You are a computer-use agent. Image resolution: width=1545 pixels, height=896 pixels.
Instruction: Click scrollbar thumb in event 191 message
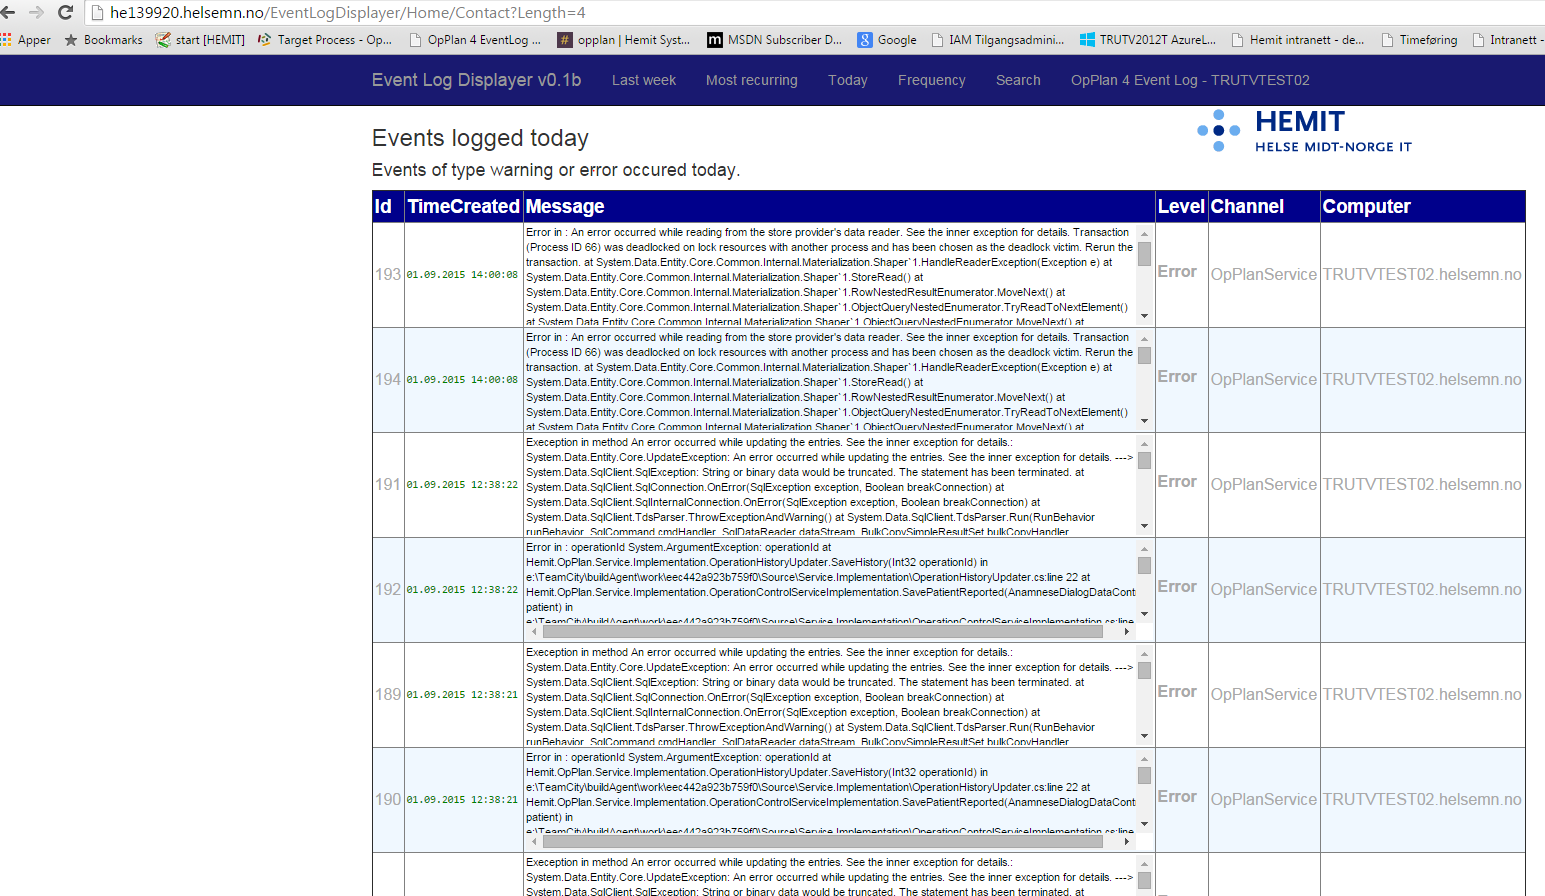coord(1144,460)
